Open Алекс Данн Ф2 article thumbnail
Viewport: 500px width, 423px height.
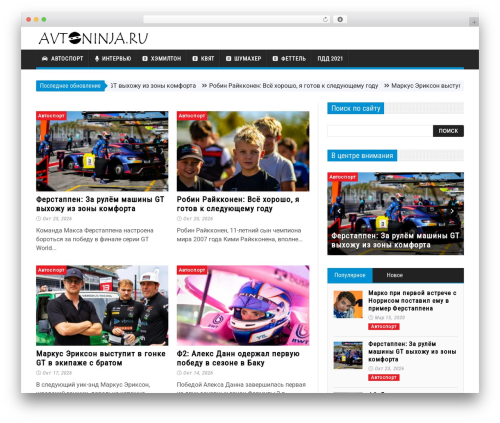pyautogui.click(x=243, y=305)
